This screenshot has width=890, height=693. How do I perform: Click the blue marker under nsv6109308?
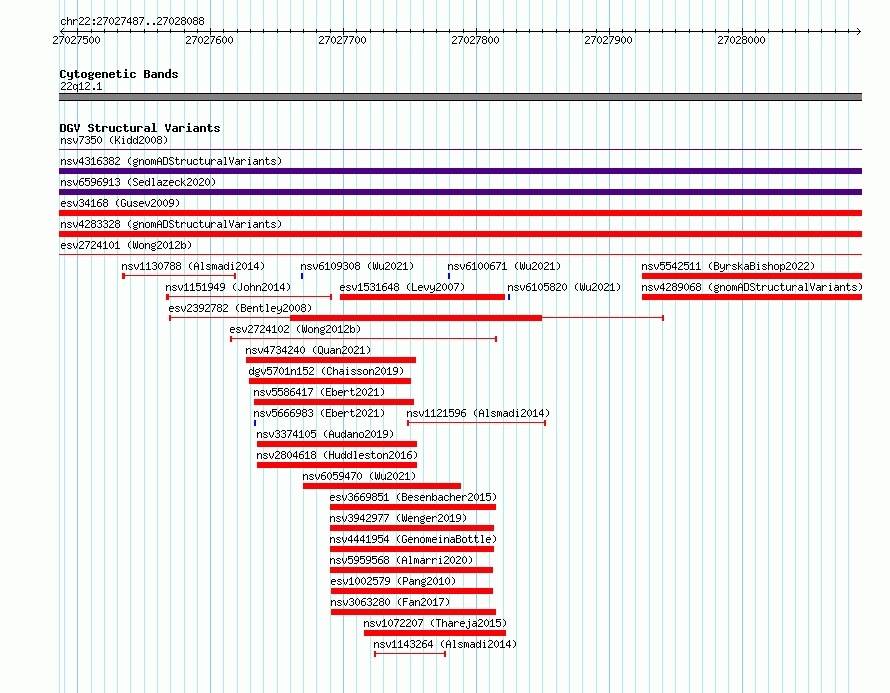pyautogui.click(x=302, y=276)
